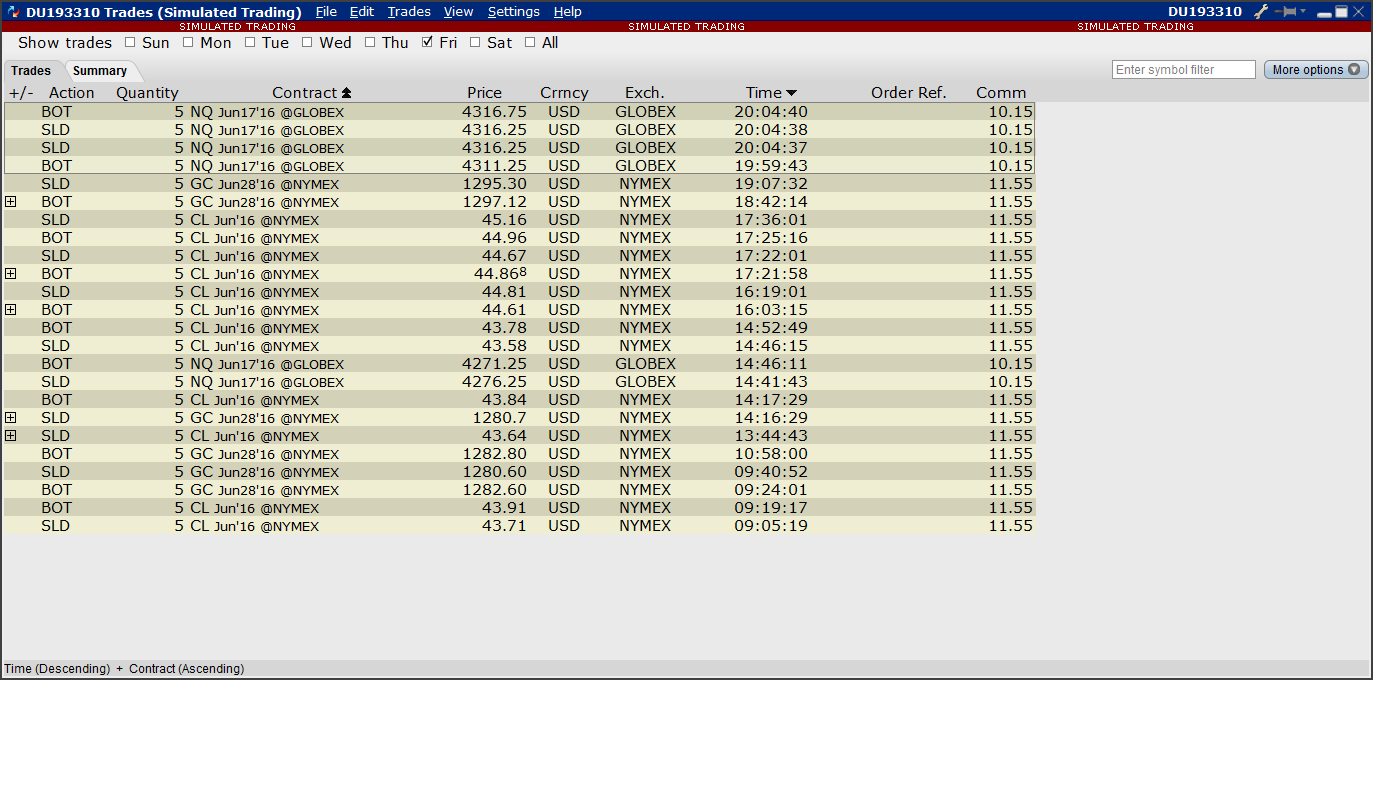Select the NQ price 4271.25 cell

pos(494,364)
